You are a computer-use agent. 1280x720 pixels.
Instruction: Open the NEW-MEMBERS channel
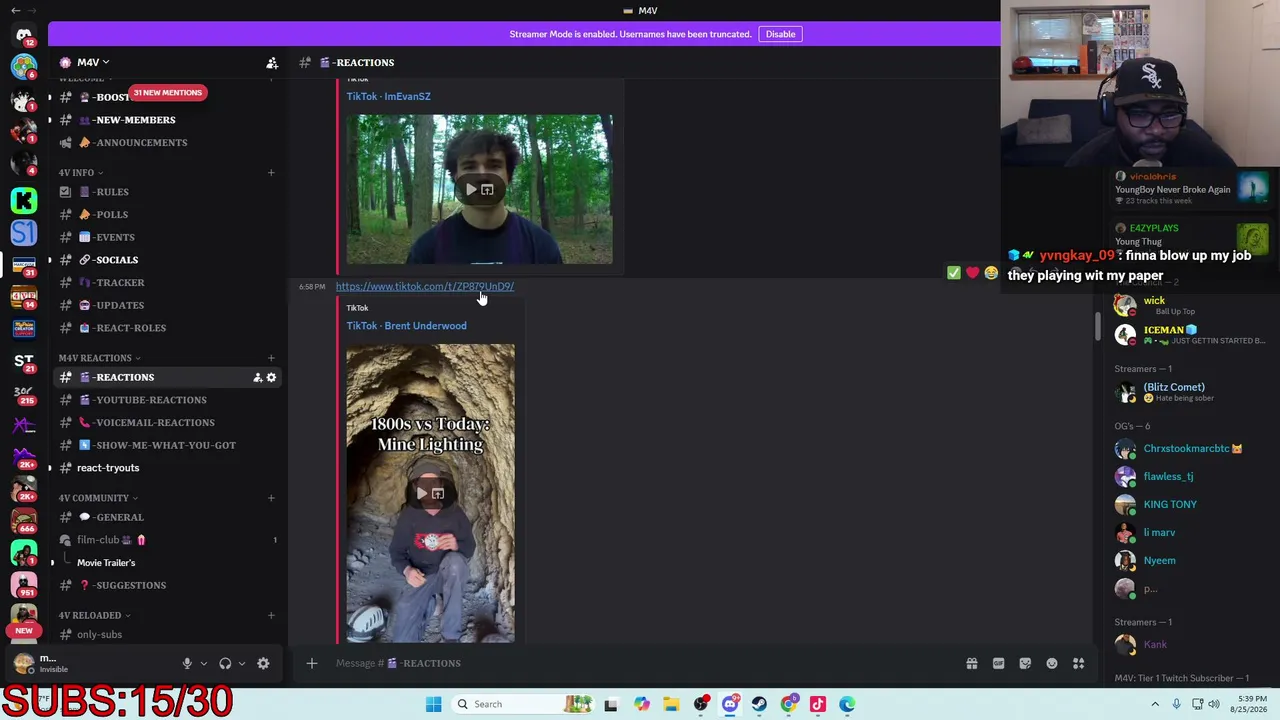pyautogui.click(x=166, y=120)
